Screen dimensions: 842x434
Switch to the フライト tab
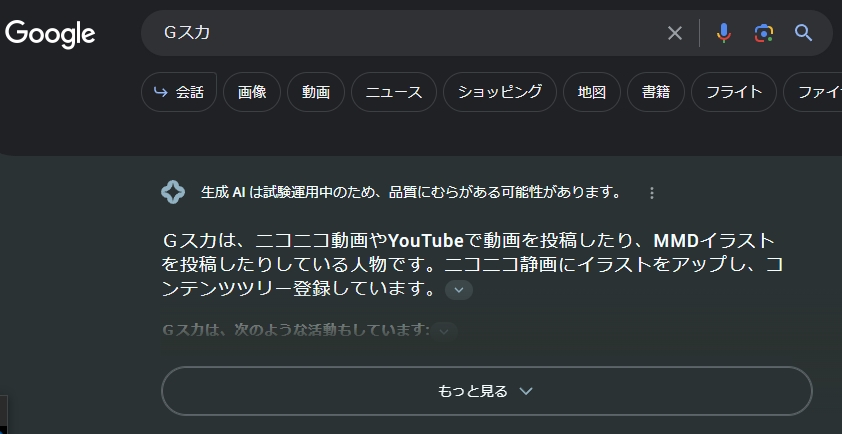734,92
